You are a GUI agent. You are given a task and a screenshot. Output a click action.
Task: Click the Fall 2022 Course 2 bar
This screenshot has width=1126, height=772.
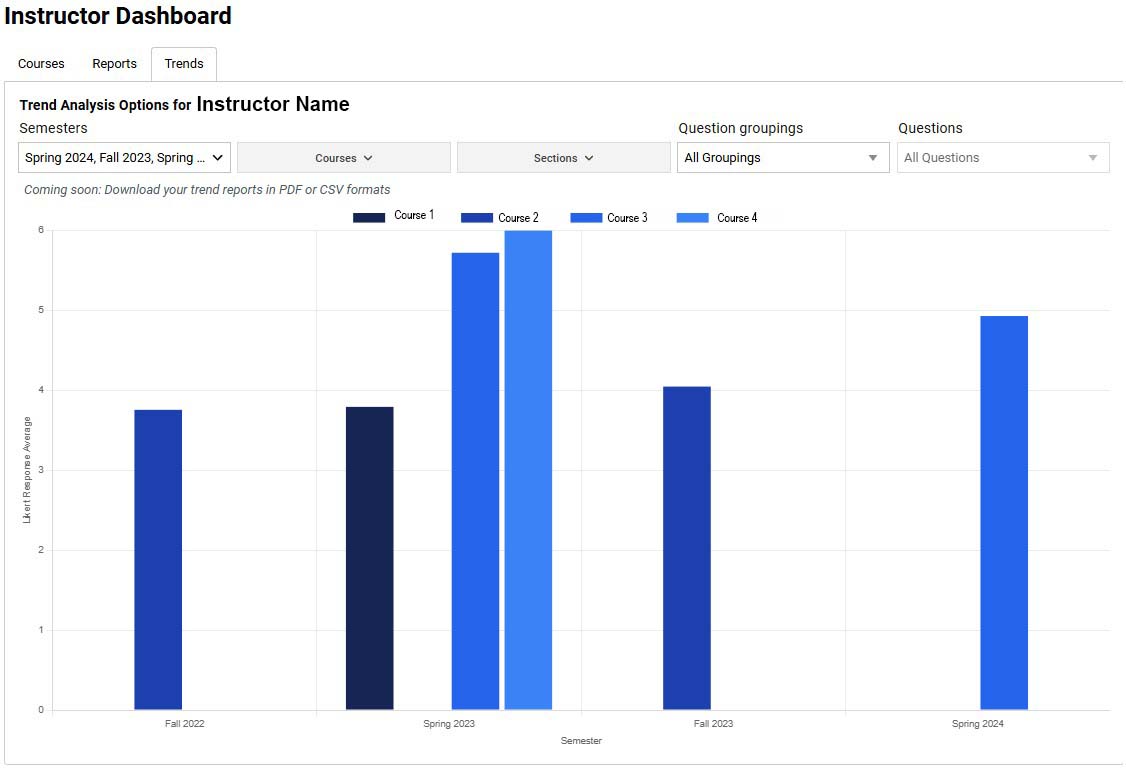coord(158,560)
